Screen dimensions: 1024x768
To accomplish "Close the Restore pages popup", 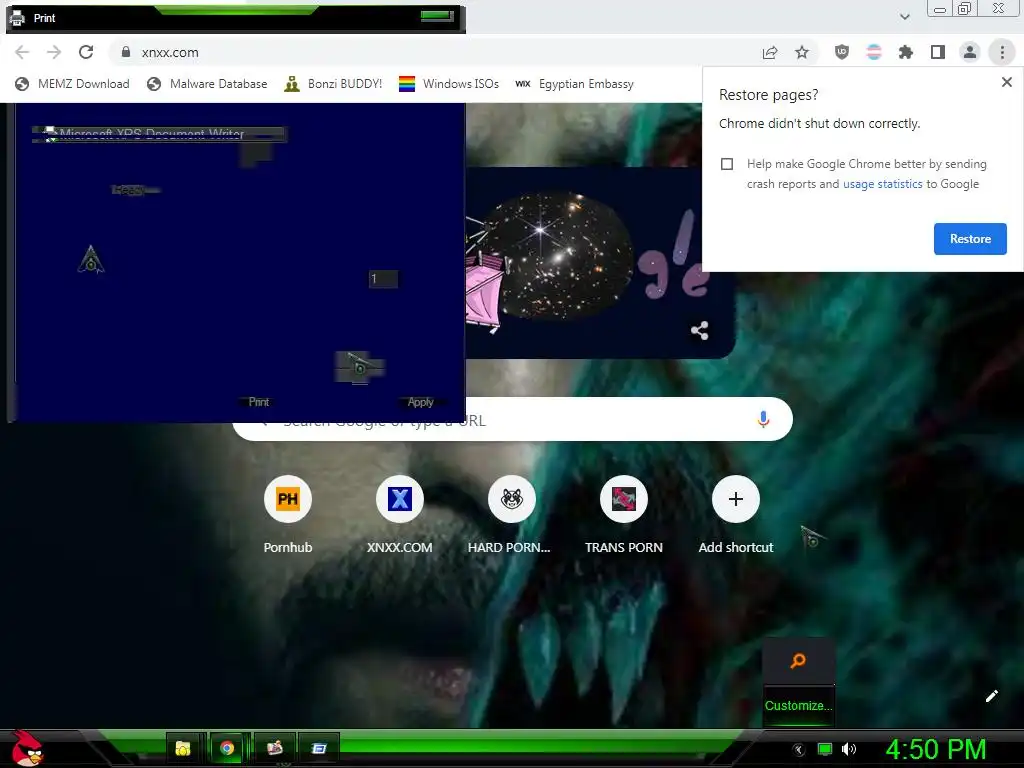I will point(1006,82).
